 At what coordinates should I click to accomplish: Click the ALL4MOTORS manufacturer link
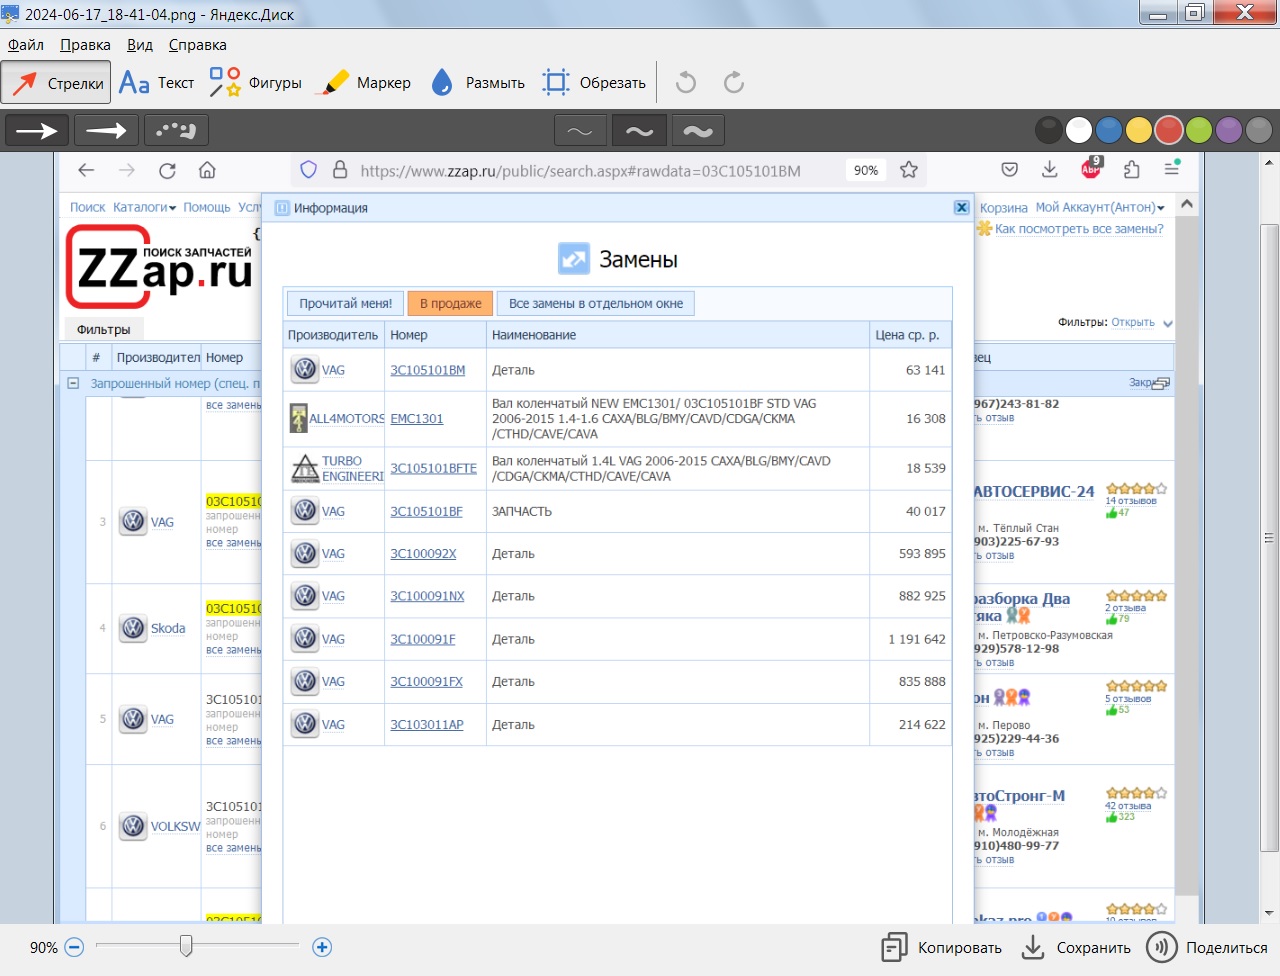[347, 419]
